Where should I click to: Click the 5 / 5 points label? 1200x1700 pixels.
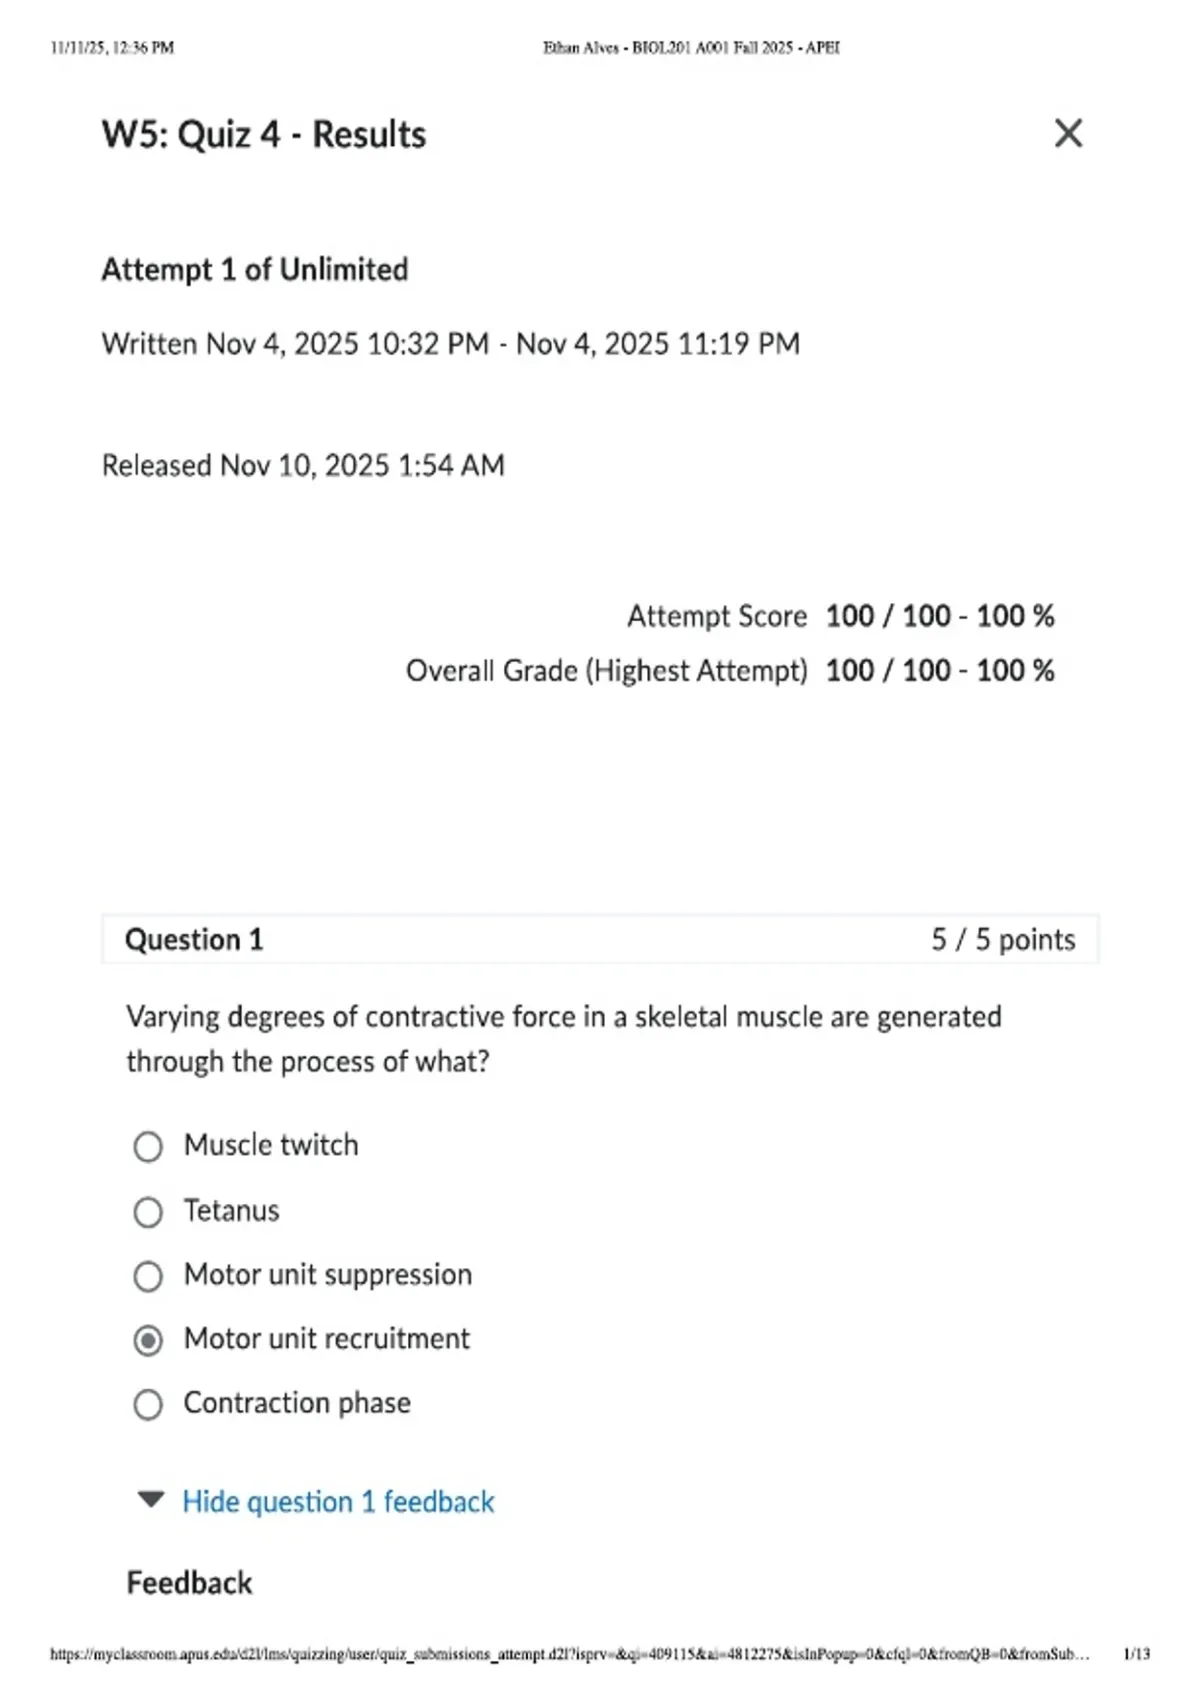(x=1003, y=939)
